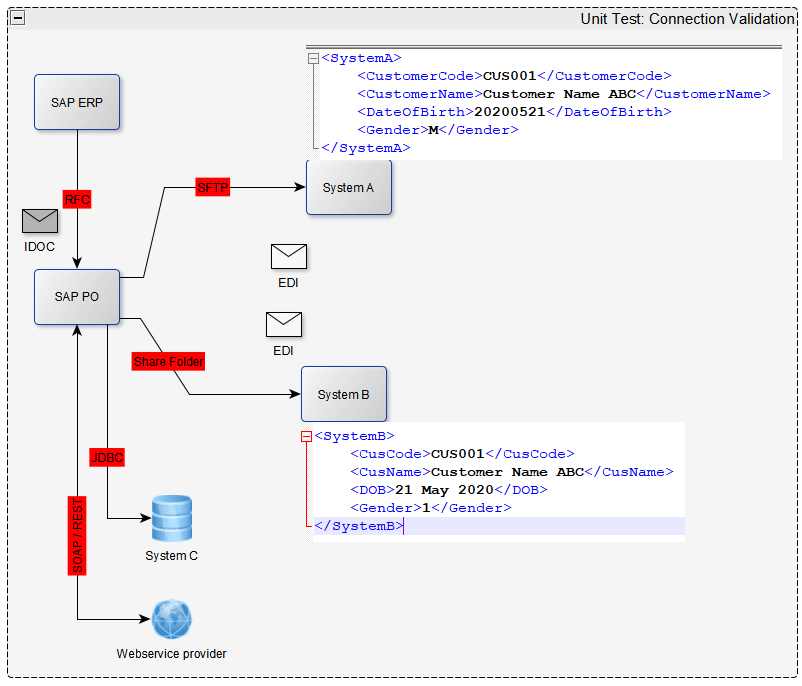Image resolution: width=802 pixels, height=686 pixels.
Task: Click the EDI envelope near System A
Action: click(289, 256)
